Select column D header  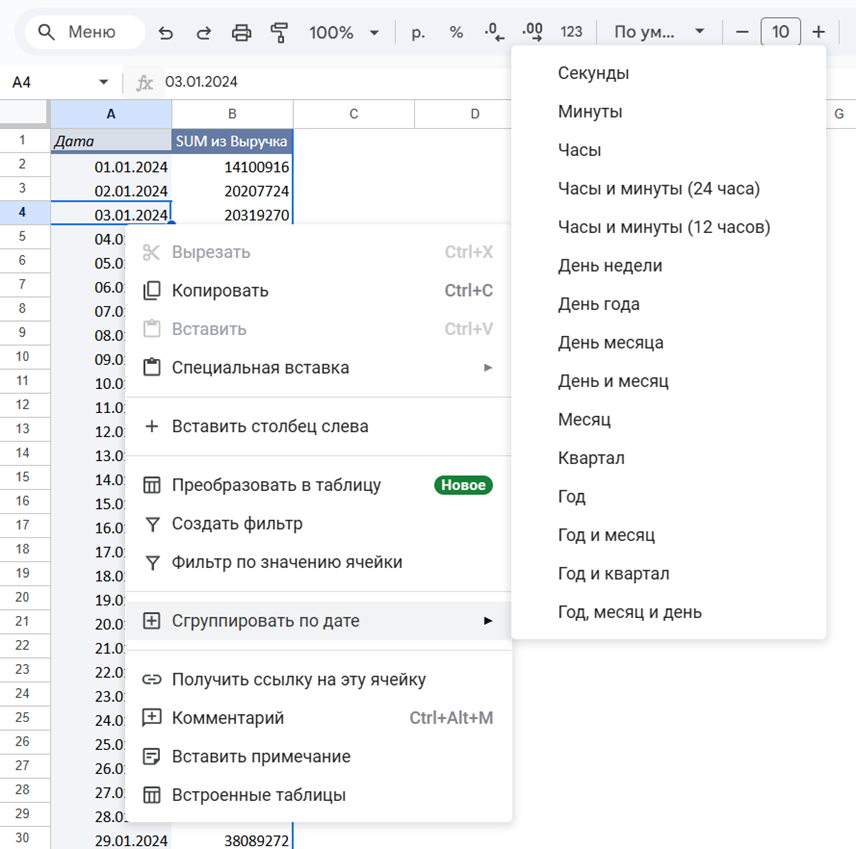click(463, 114)
